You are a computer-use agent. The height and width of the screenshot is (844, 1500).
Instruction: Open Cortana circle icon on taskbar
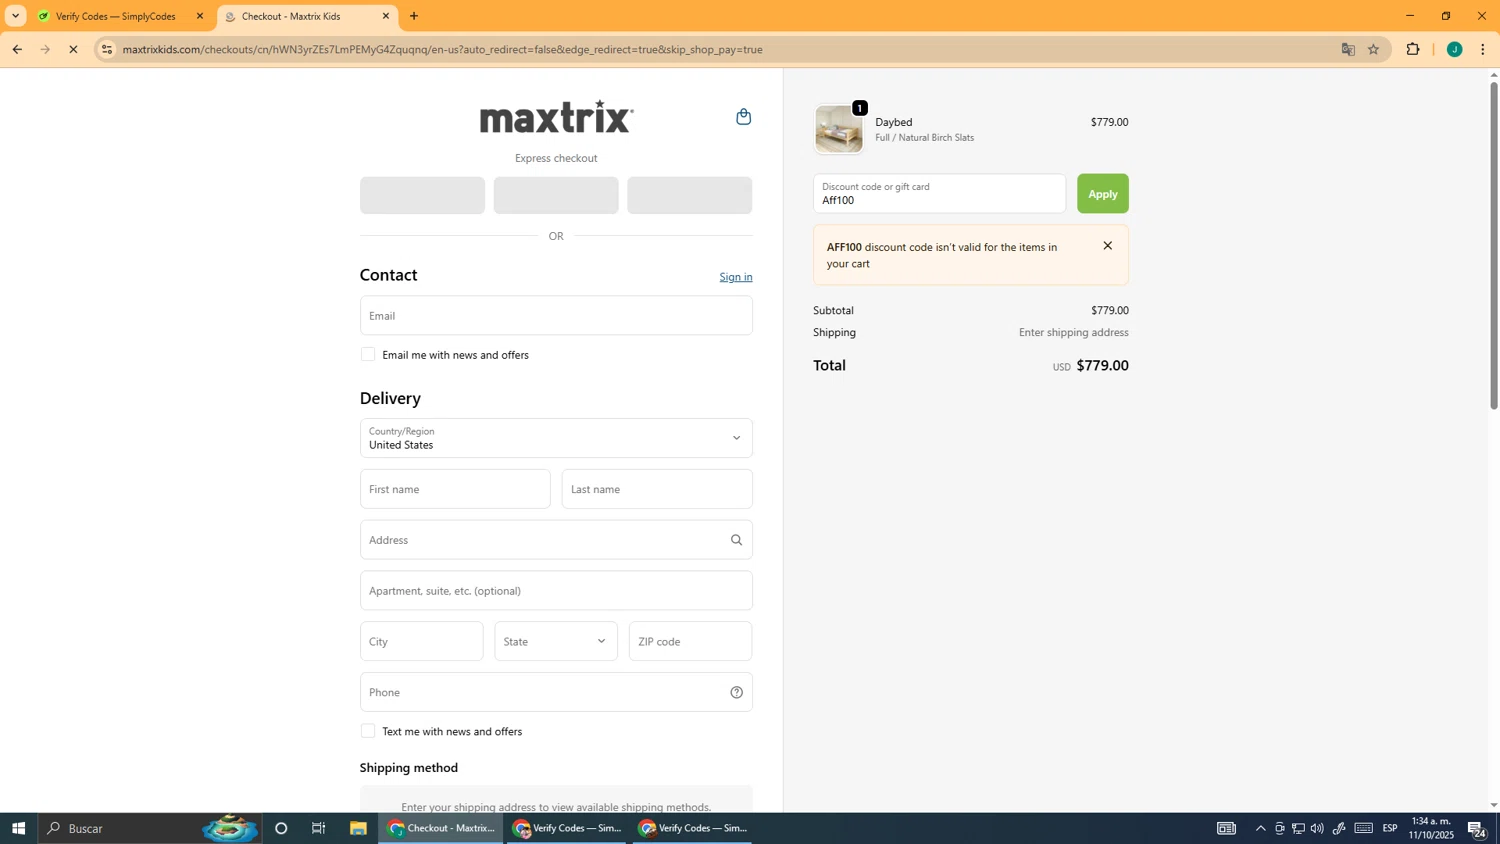click(281, 828)
